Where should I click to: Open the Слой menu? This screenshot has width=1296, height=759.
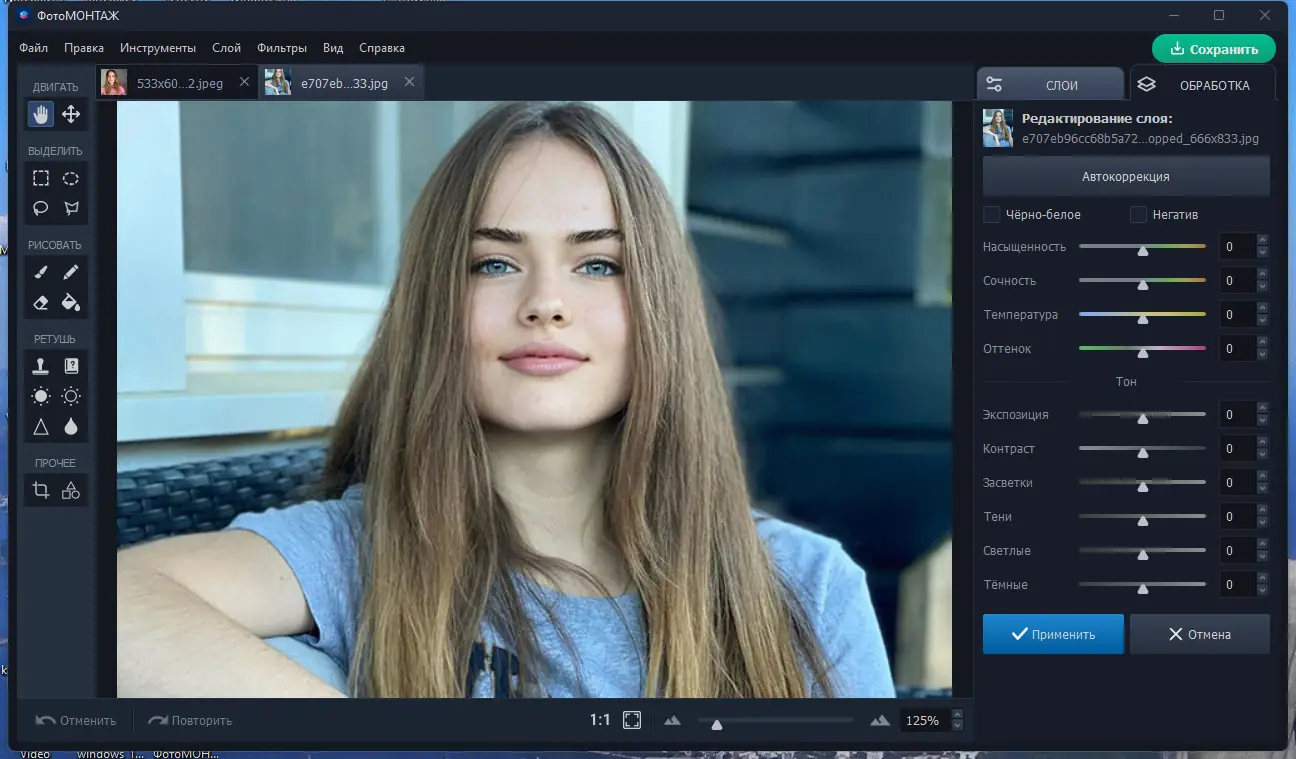(x=226, y=48)
